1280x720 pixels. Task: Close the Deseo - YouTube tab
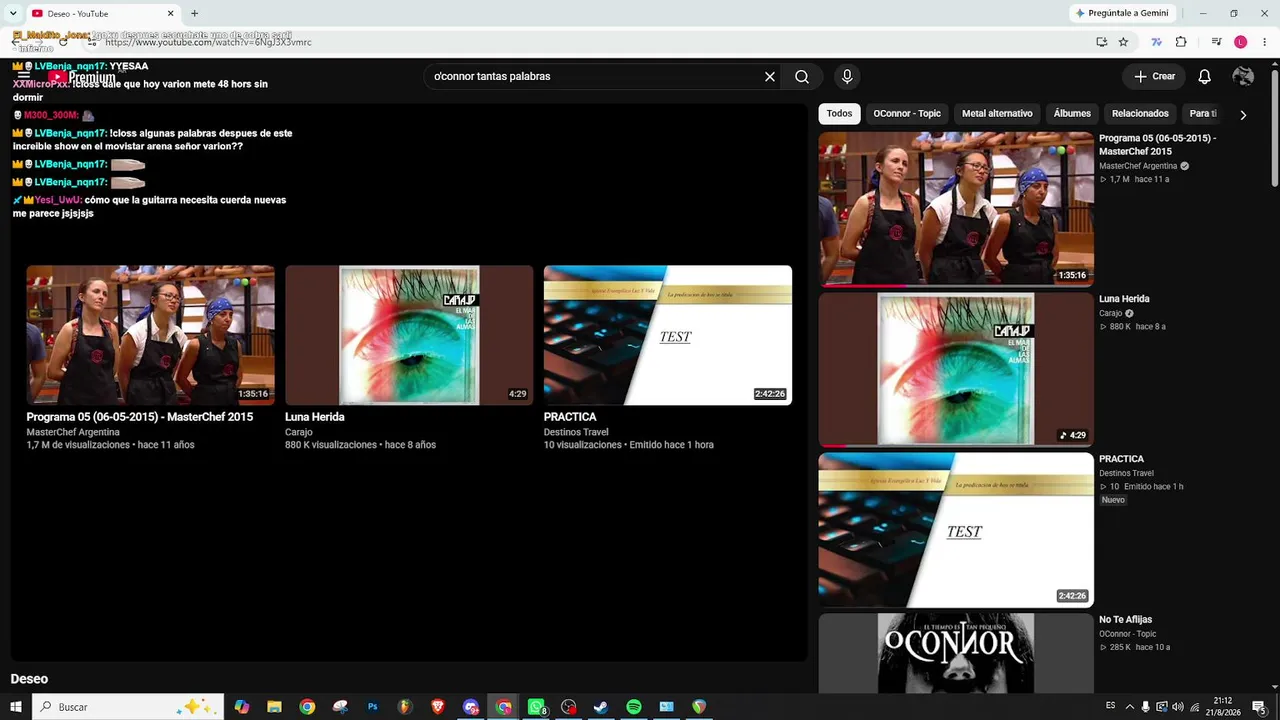[x=170, y=13]
